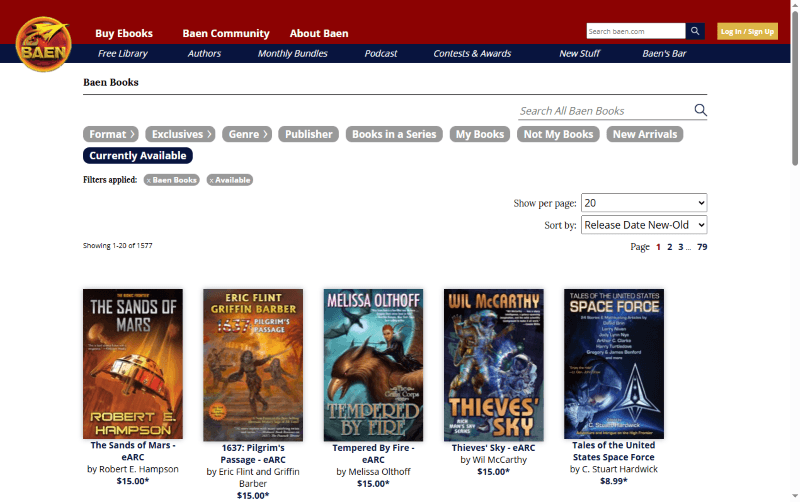Select results page 1
This screenshot has height=502, width=800.
658,247
